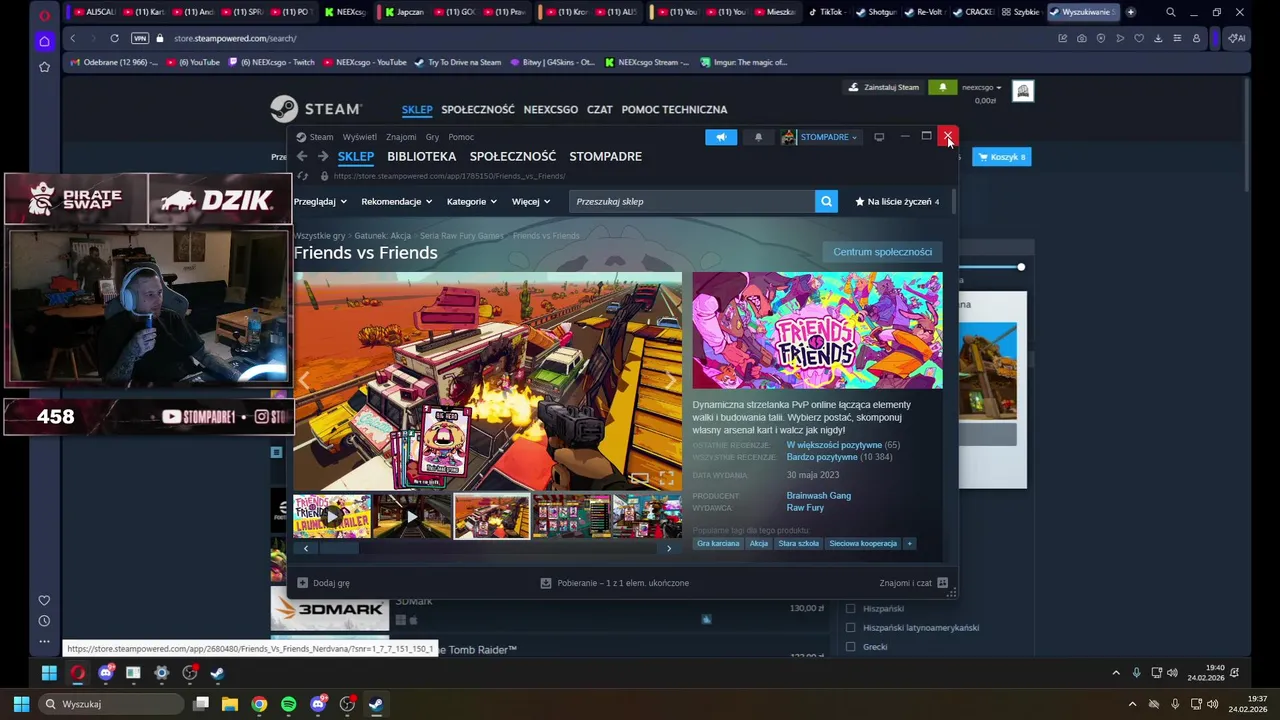Click the Gra karciana tag
Image resolution: width=1280 pixels, height=720 pixels.
tap(718, 543)
